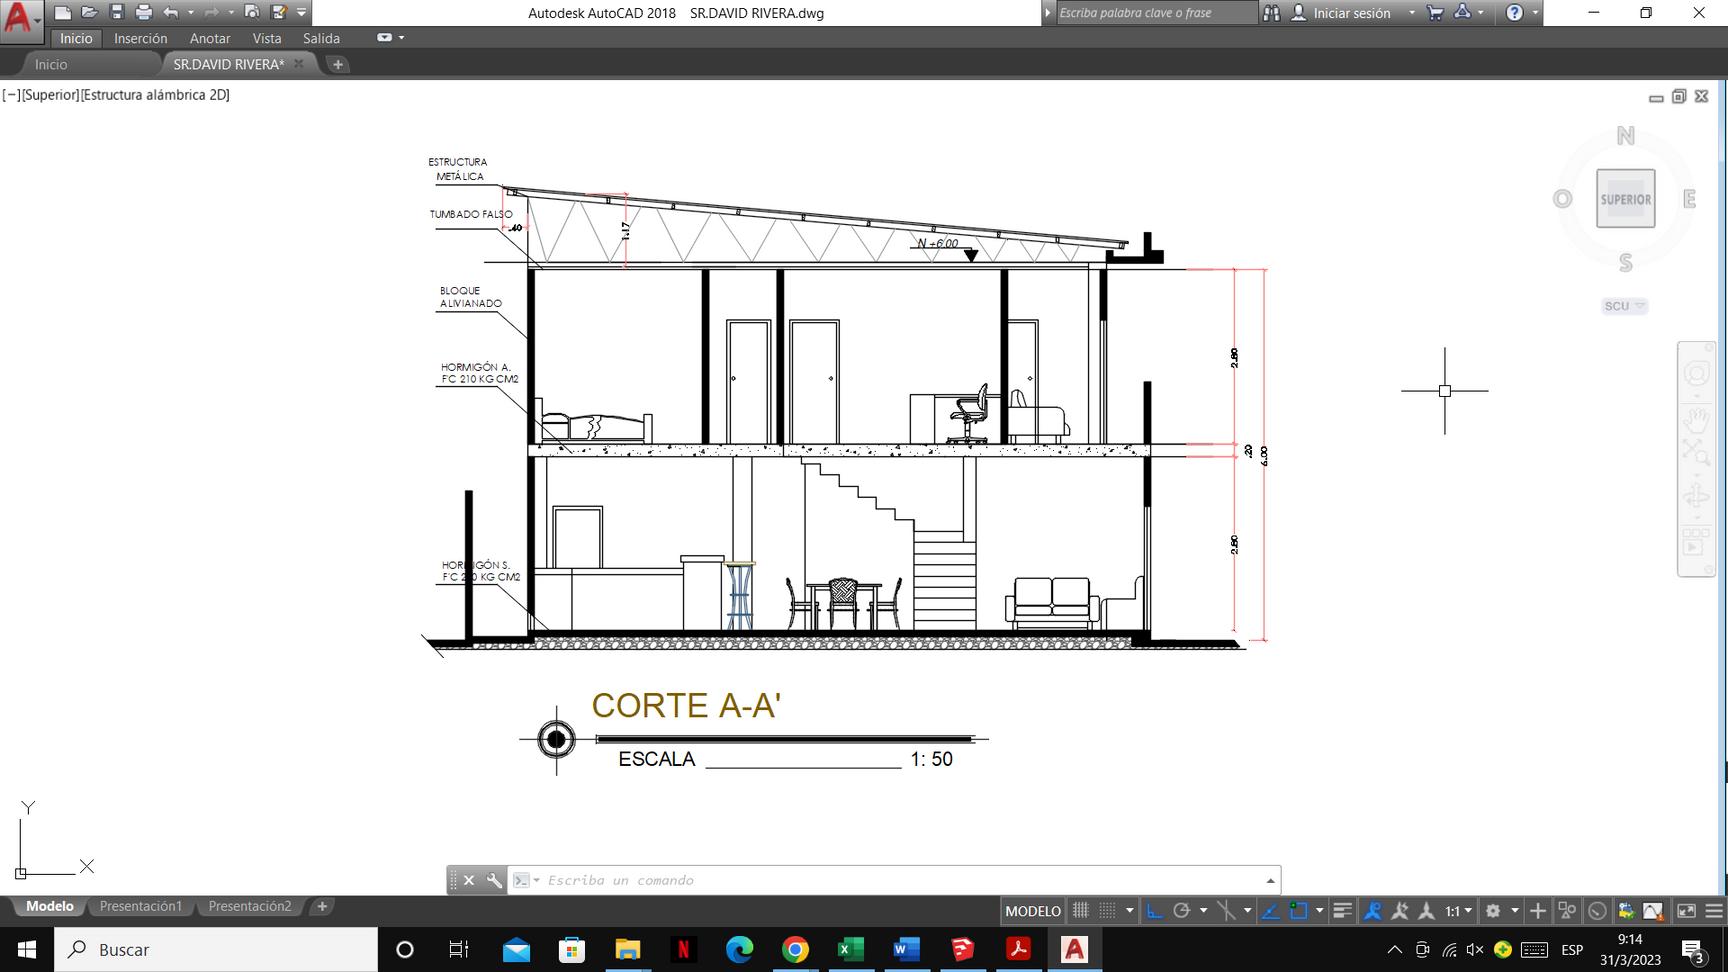Toggle Ortho mode in status bar
Viewport: 1728px width, 972px height.
[x=1154, y=910]
